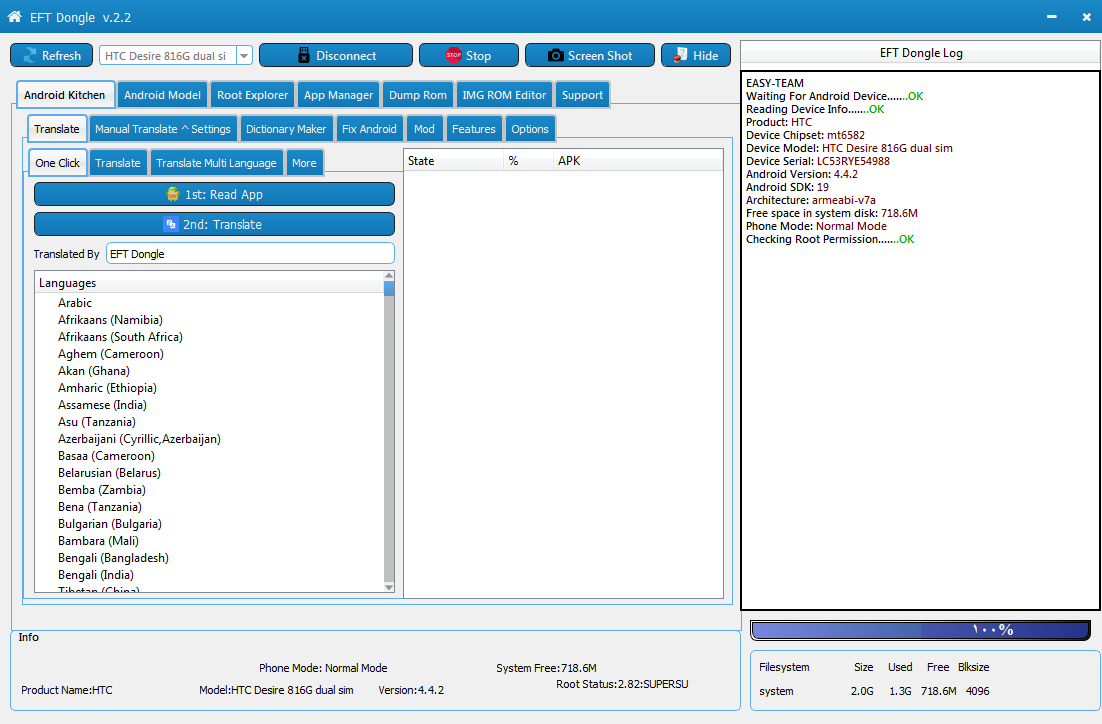Click the Languages column header
The width and height of the screenshot is (1102, 724).
(x=209, y=283)
